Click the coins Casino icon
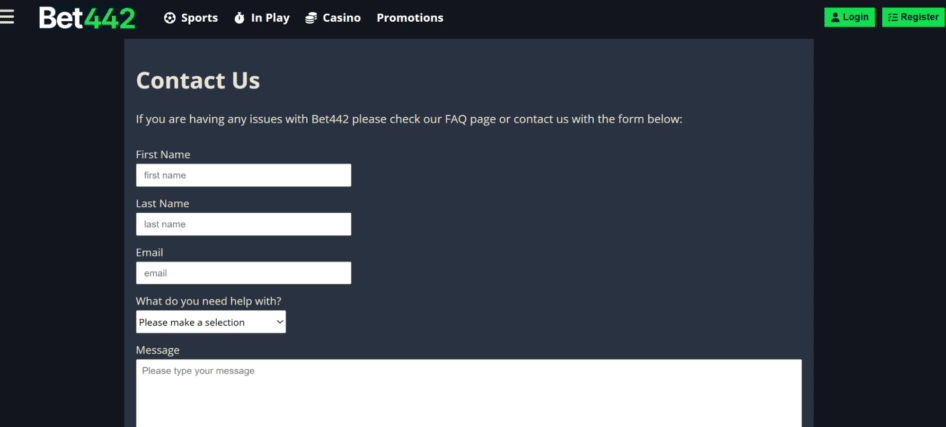 [x=311, y=18]
